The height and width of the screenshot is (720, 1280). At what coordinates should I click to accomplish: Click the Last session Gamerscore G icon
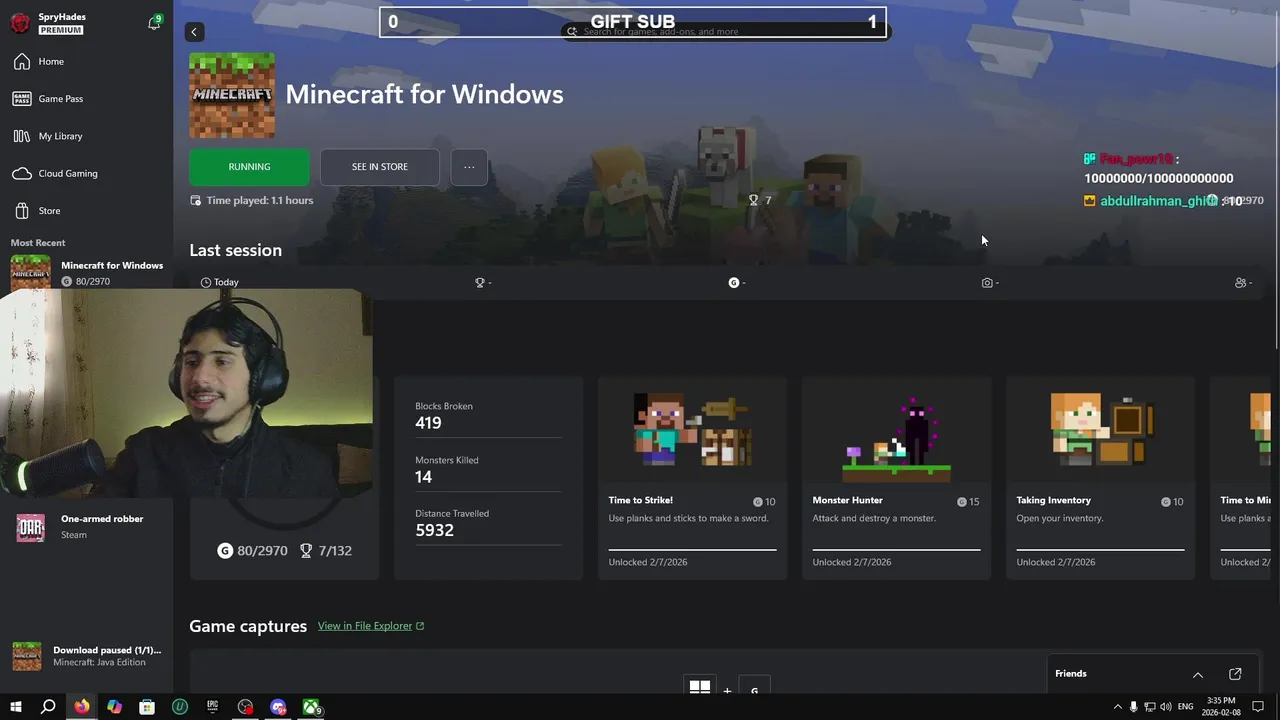(734, 283)
